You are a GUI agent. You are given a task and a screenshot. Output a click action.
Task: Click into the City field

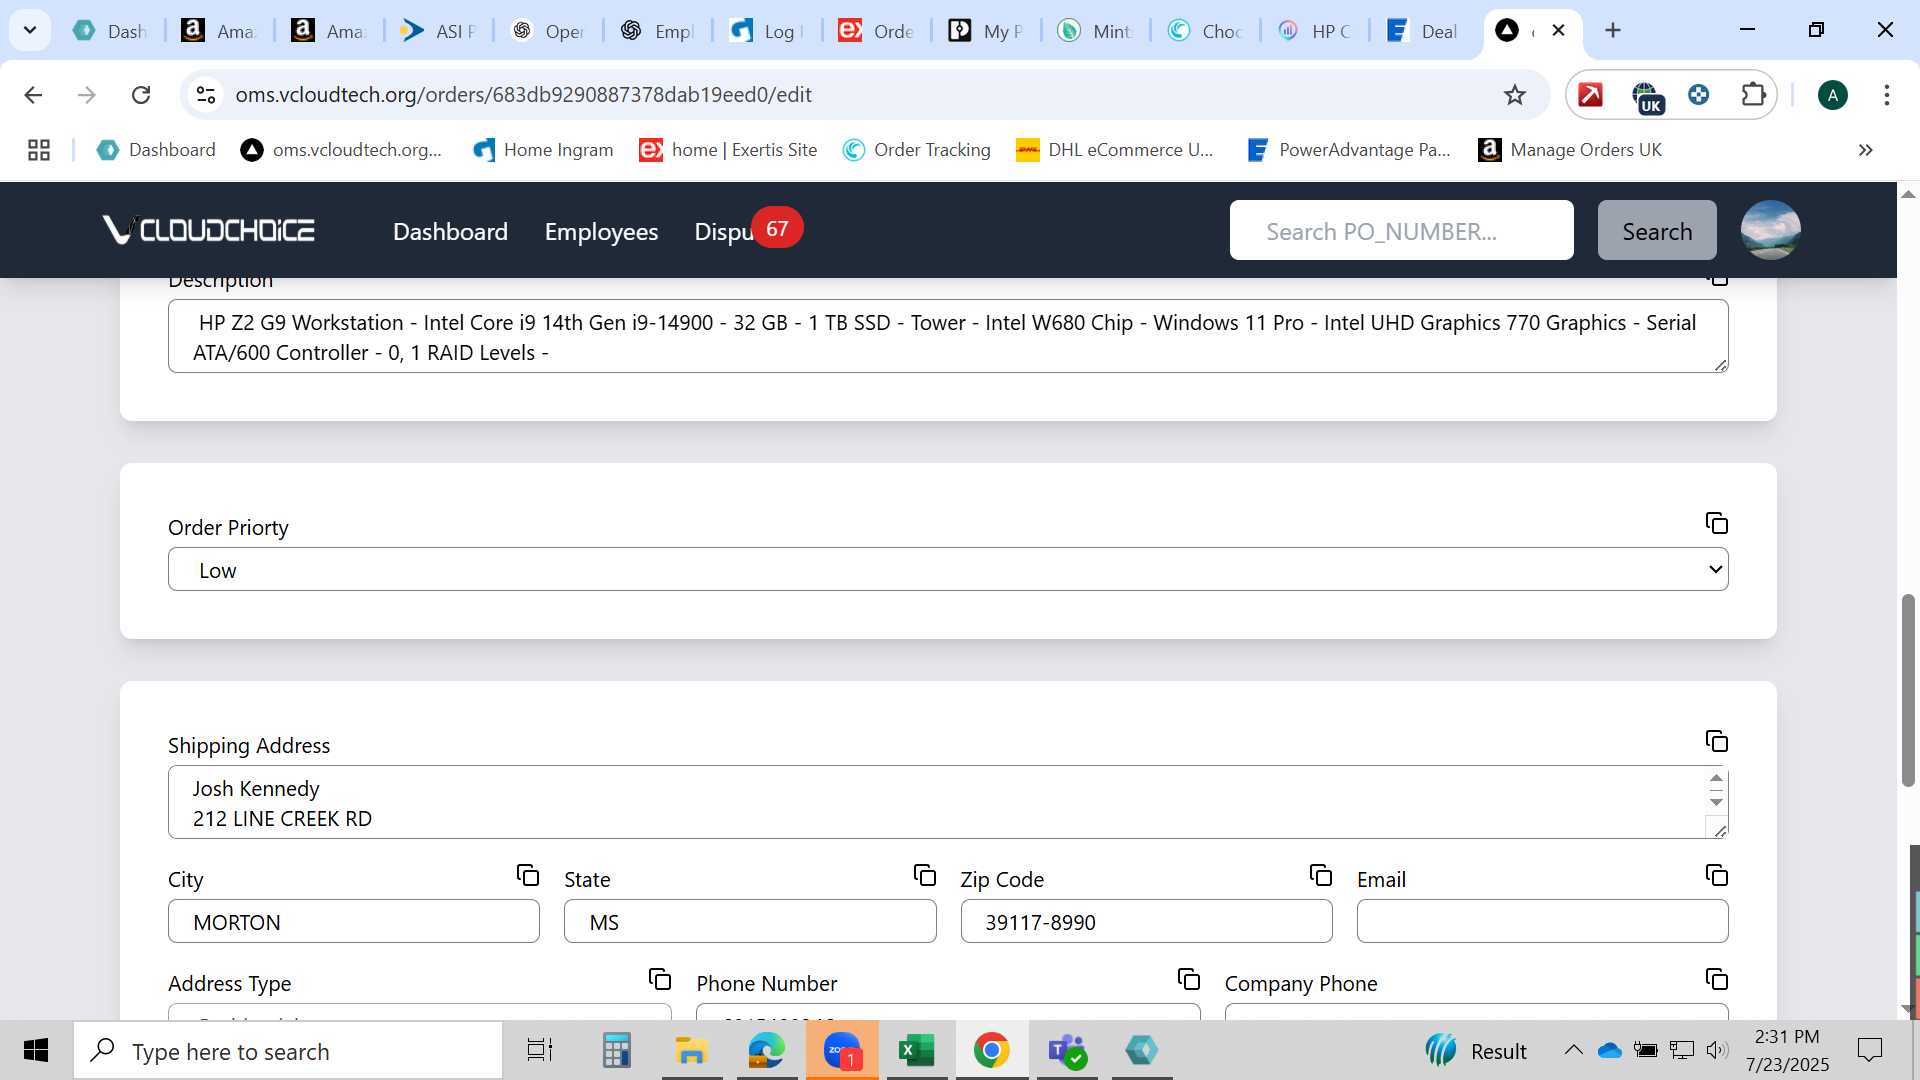(354, 921)
